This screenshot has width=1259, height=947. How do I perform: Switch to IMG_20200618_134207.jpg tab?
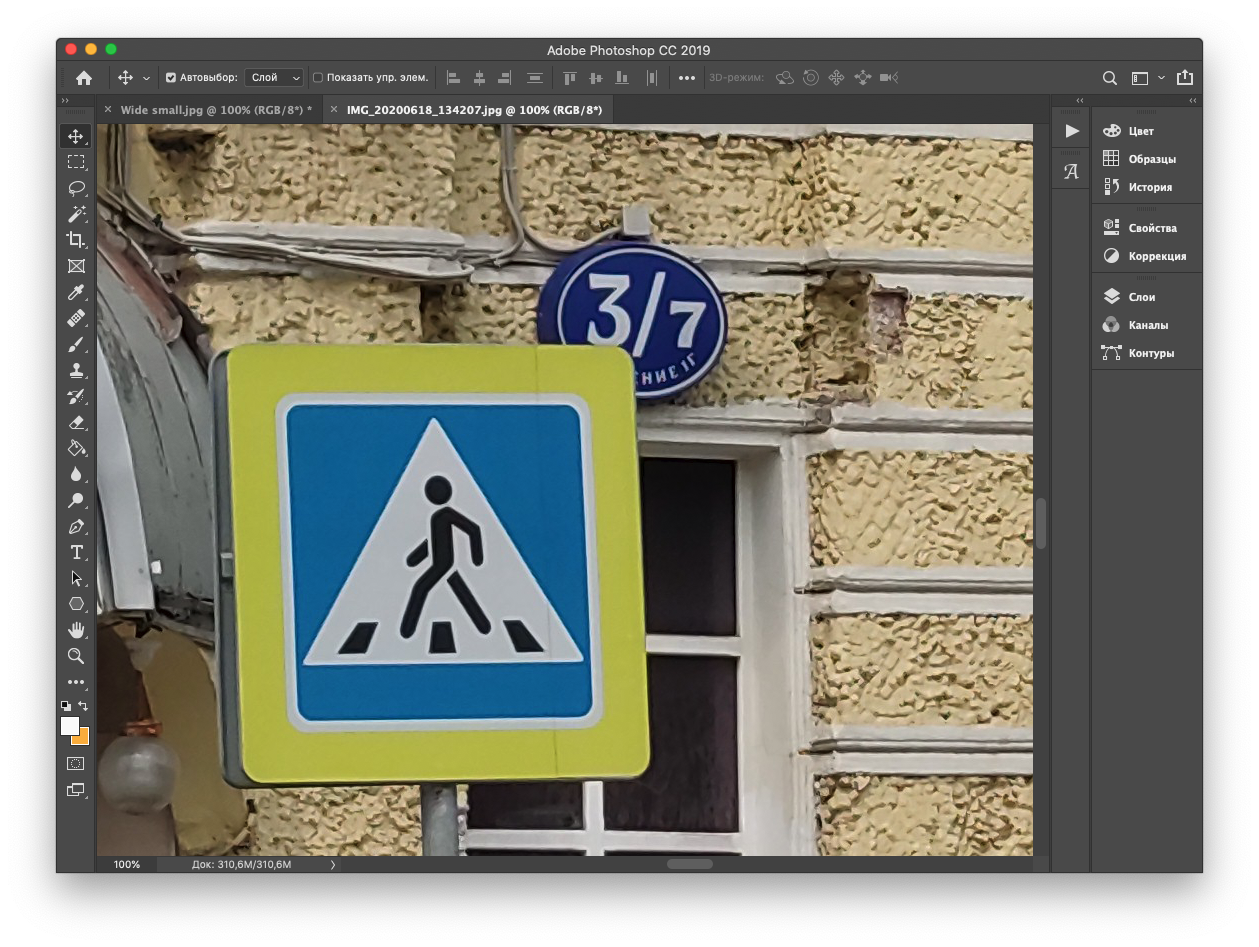click(x=474, y=110)
